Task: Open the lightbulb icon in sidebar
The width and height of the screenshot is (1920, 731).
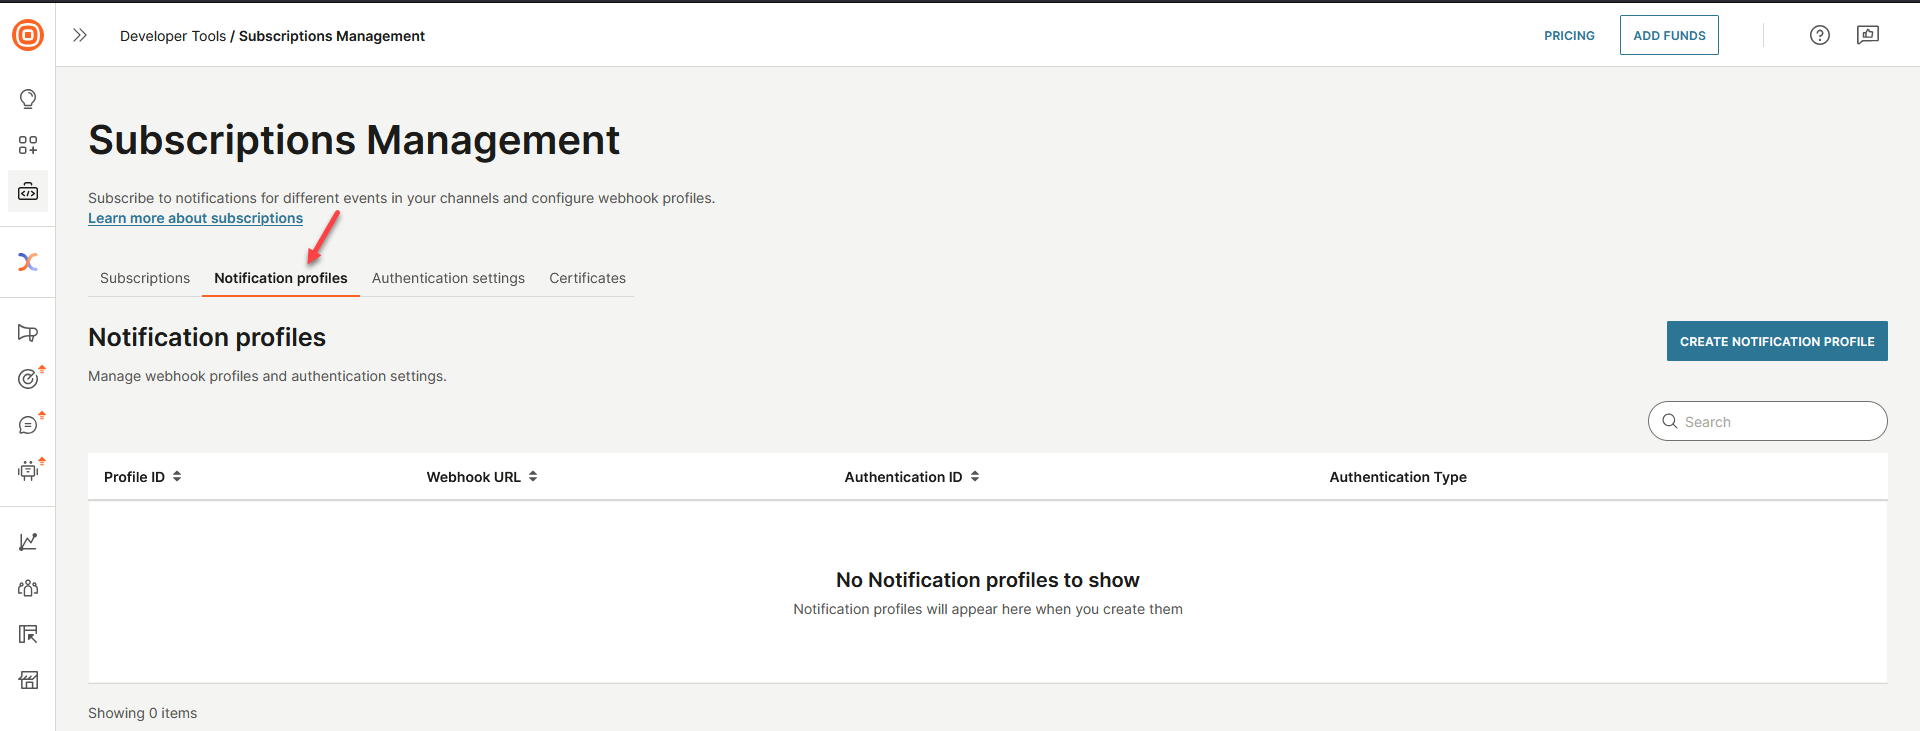Action: 28,99
